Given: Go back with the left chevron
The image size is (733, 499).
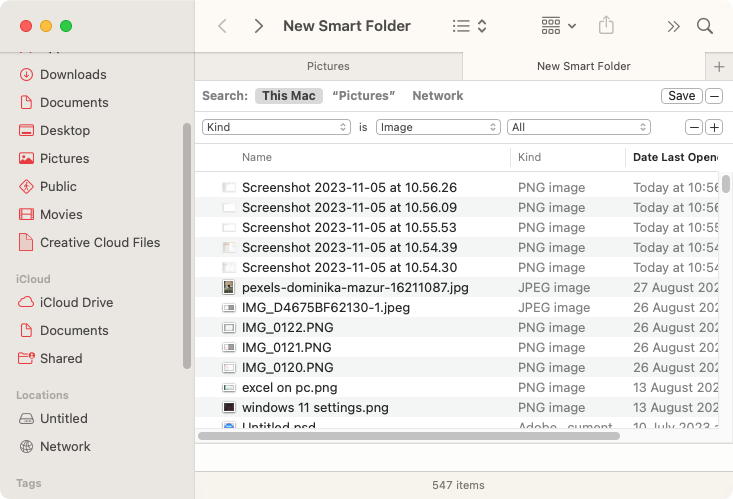Looking at the screenshot, I should pyautogui.click(x=223, y=26).
